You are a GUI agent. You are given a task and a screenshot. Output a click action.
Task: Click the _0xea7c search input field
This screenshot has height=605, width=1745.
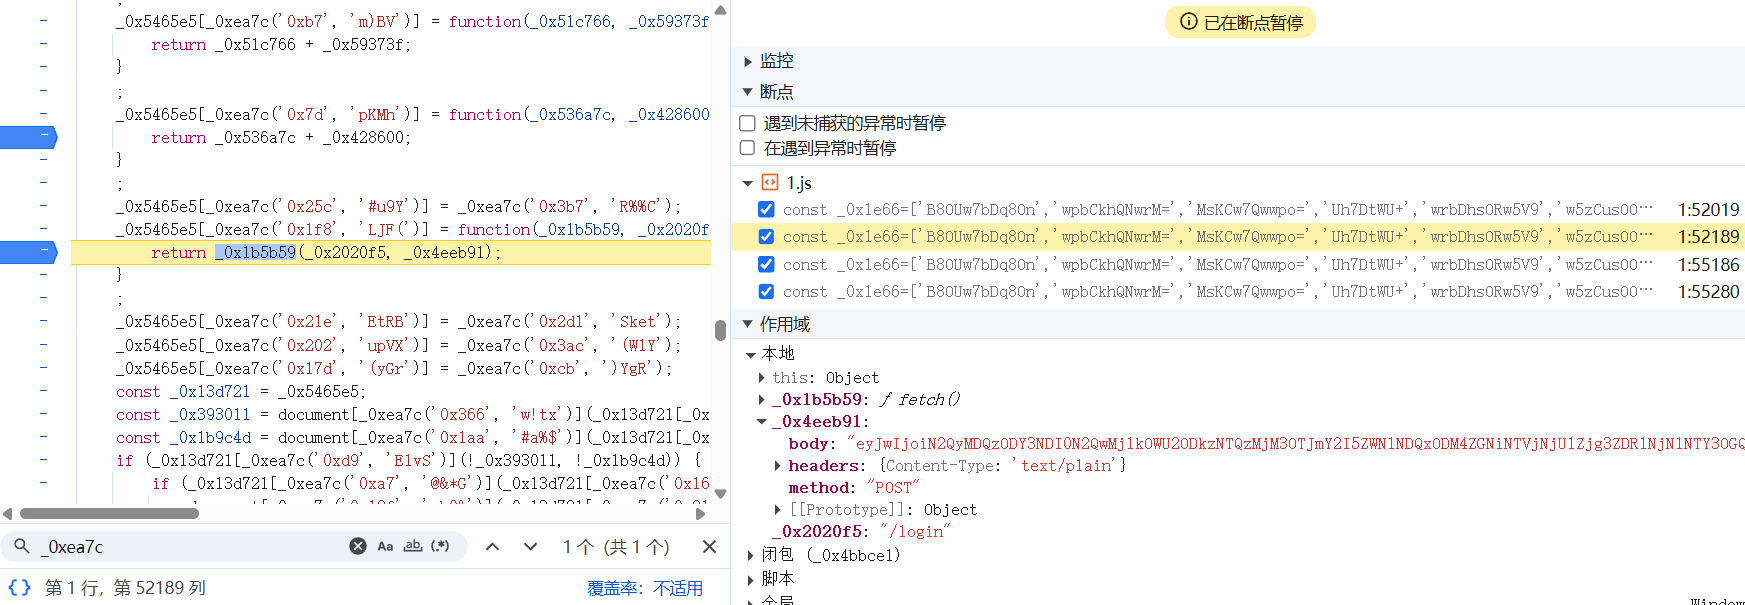[x=190, y=546]
